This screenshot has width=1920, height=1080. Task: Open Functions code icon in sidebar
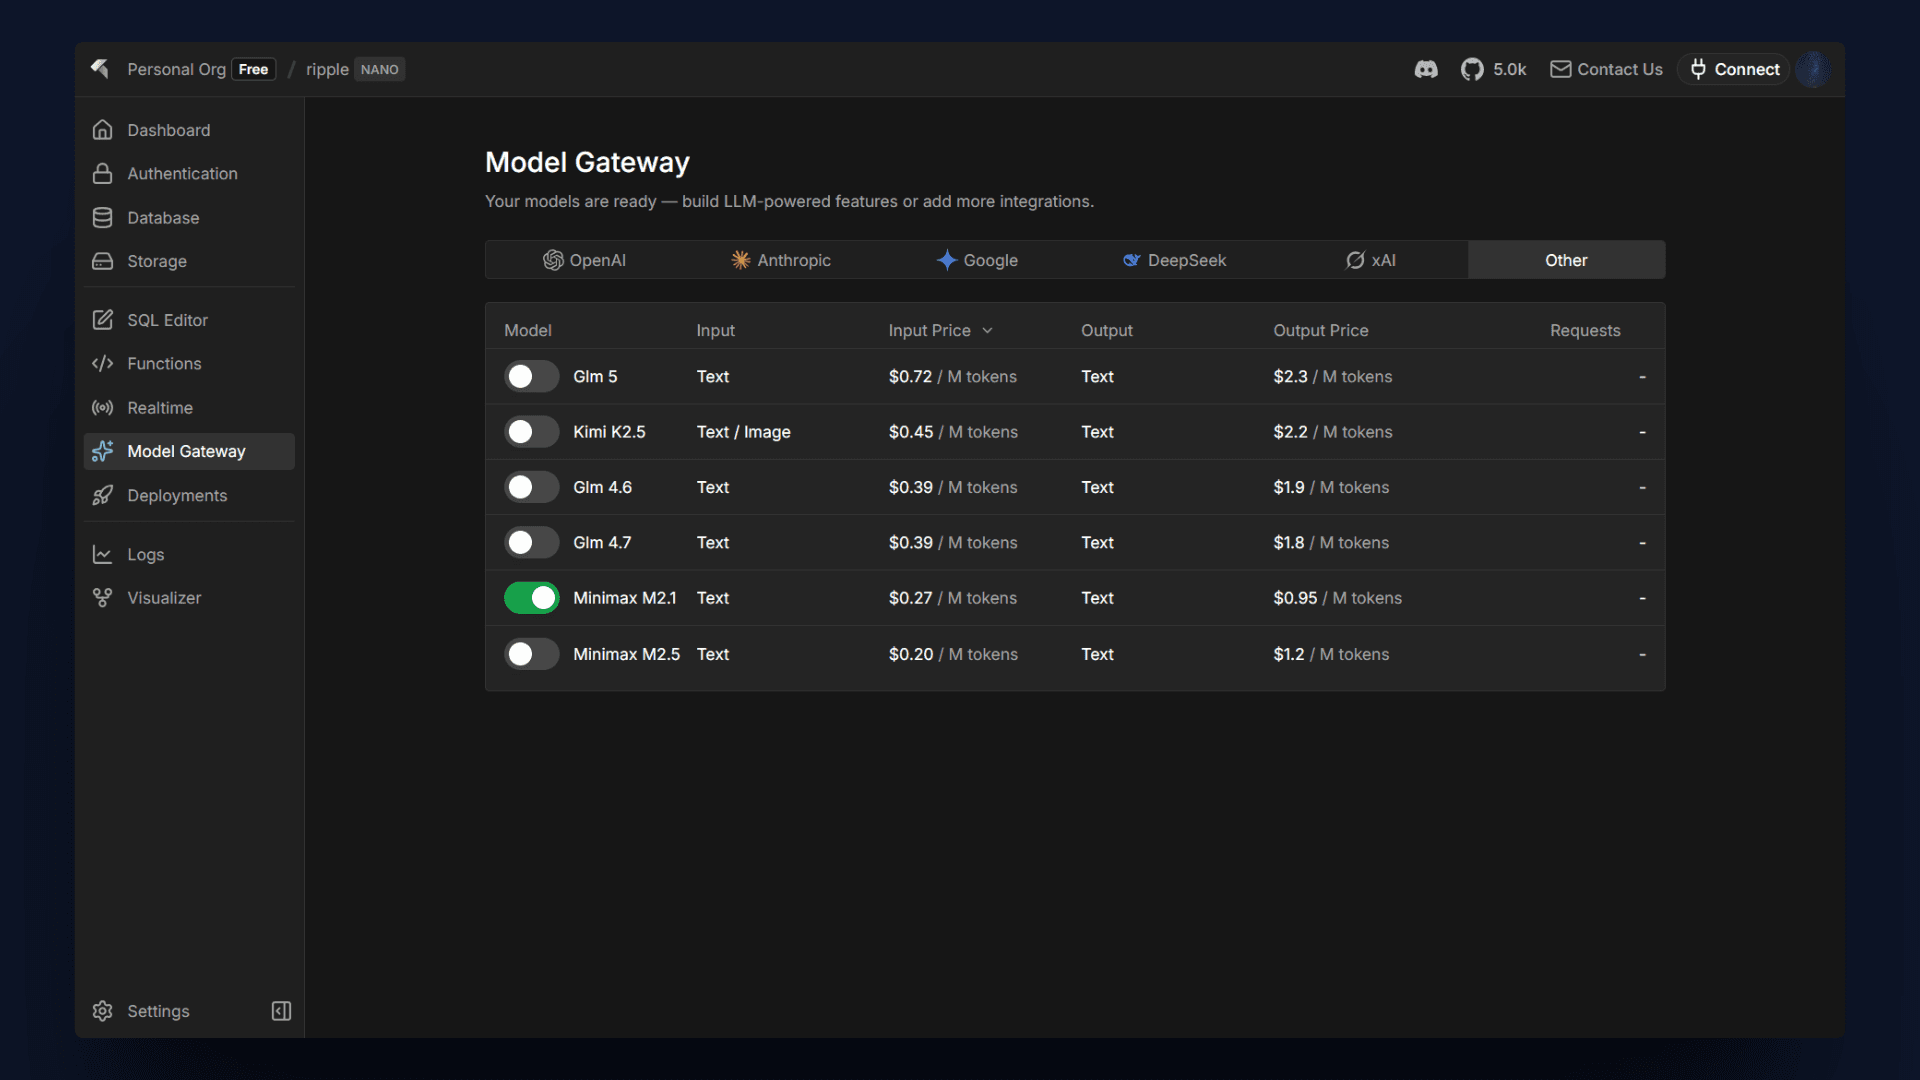102,364
